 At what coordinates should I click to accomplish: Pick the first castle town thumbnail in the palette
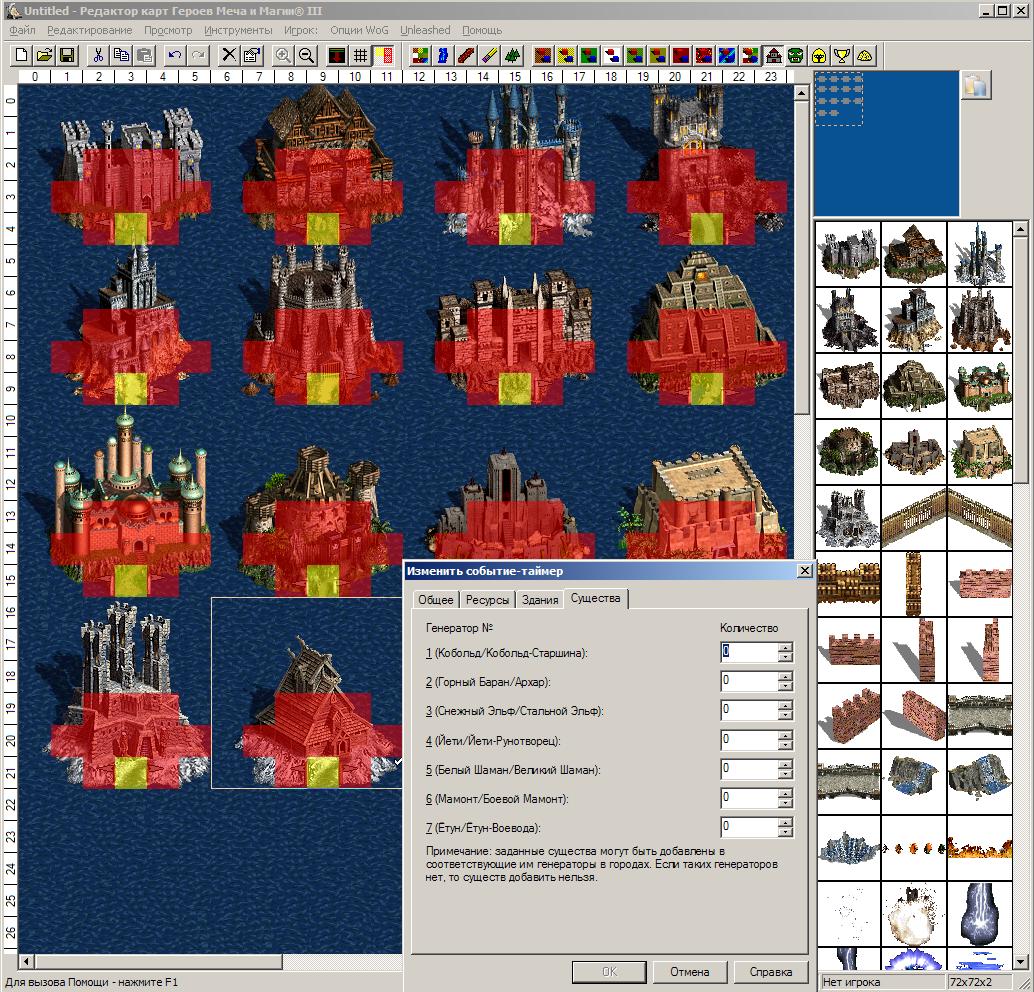848,254
